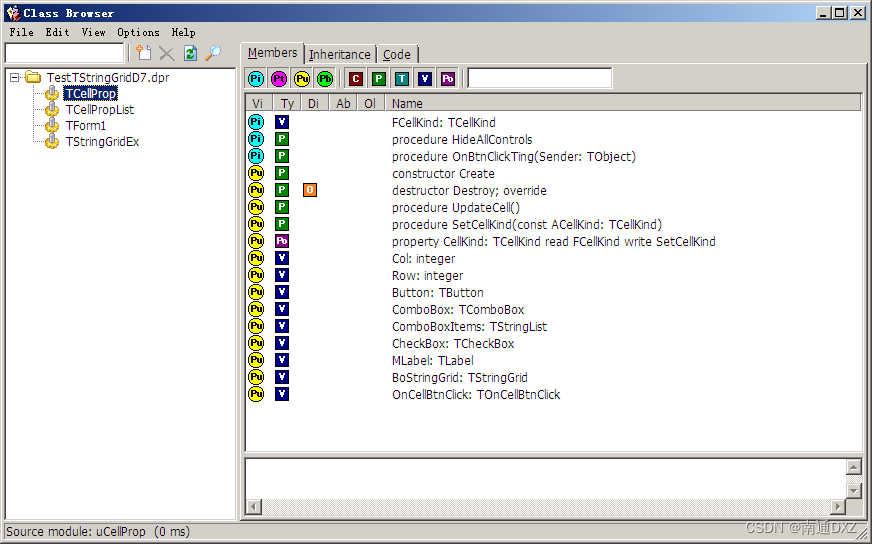Select Button: TButton member
Image resolution: width=872 pixels, height=544 pixels.
pos(438,293)
